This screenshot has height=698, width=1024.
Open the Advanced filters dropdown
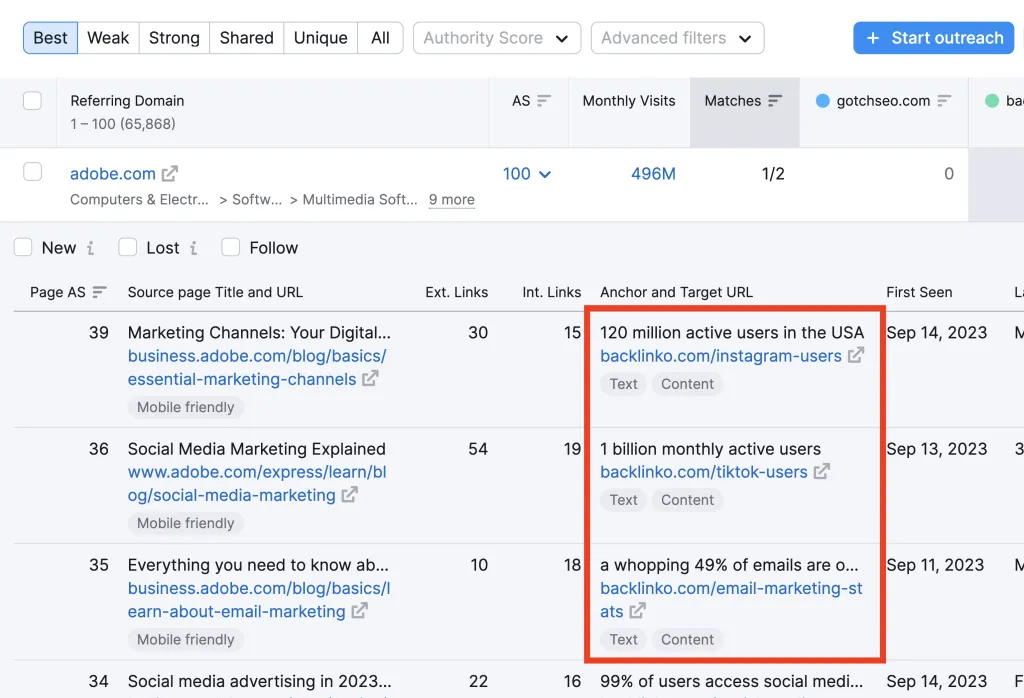pos(677,38)
